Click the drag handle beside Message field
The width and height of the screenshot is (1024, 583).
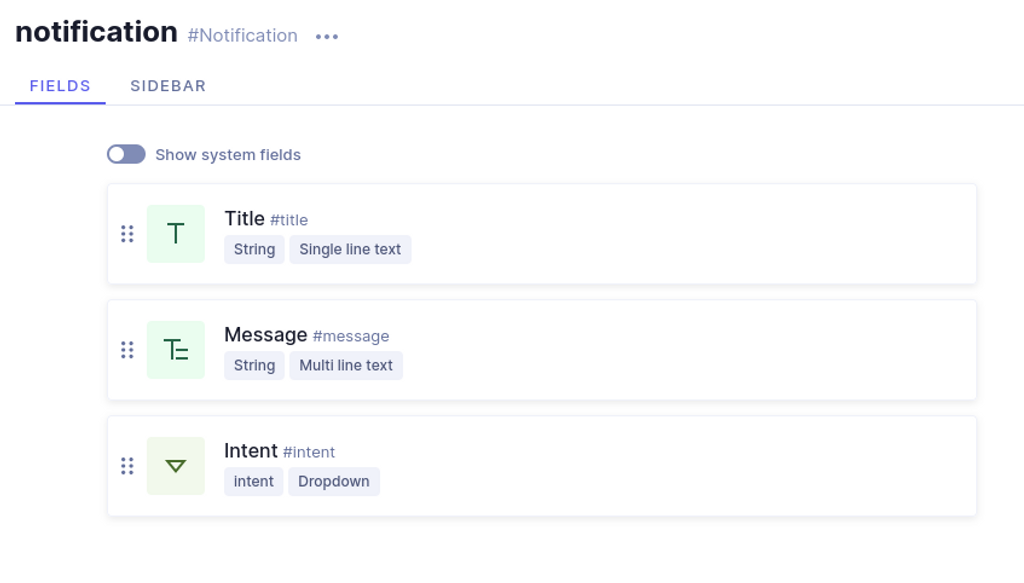click(127, 350)
